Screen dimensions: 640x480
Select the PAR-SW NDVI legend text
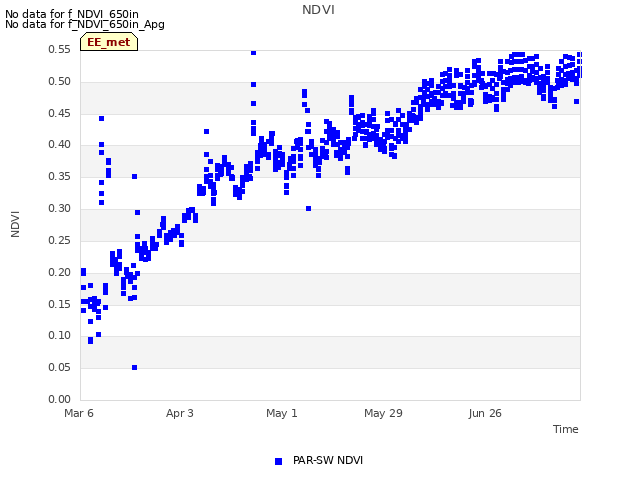(x=328, y=460)
